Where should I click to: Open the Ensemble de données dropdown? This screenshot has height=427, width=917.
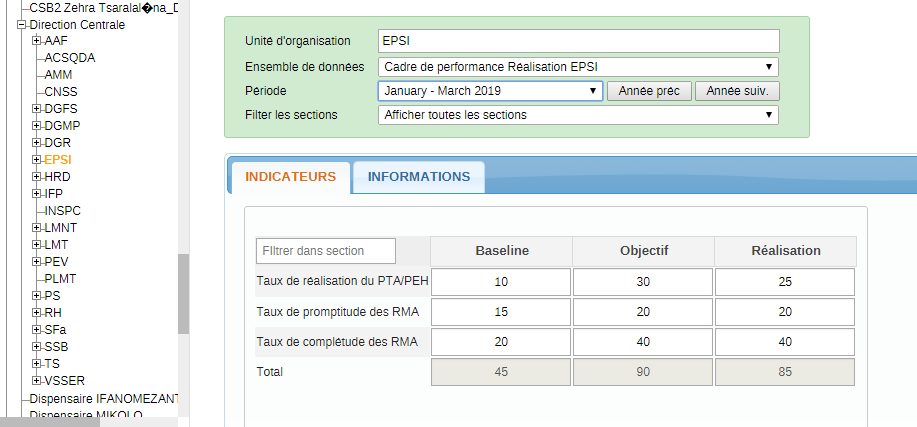point(578,67)
